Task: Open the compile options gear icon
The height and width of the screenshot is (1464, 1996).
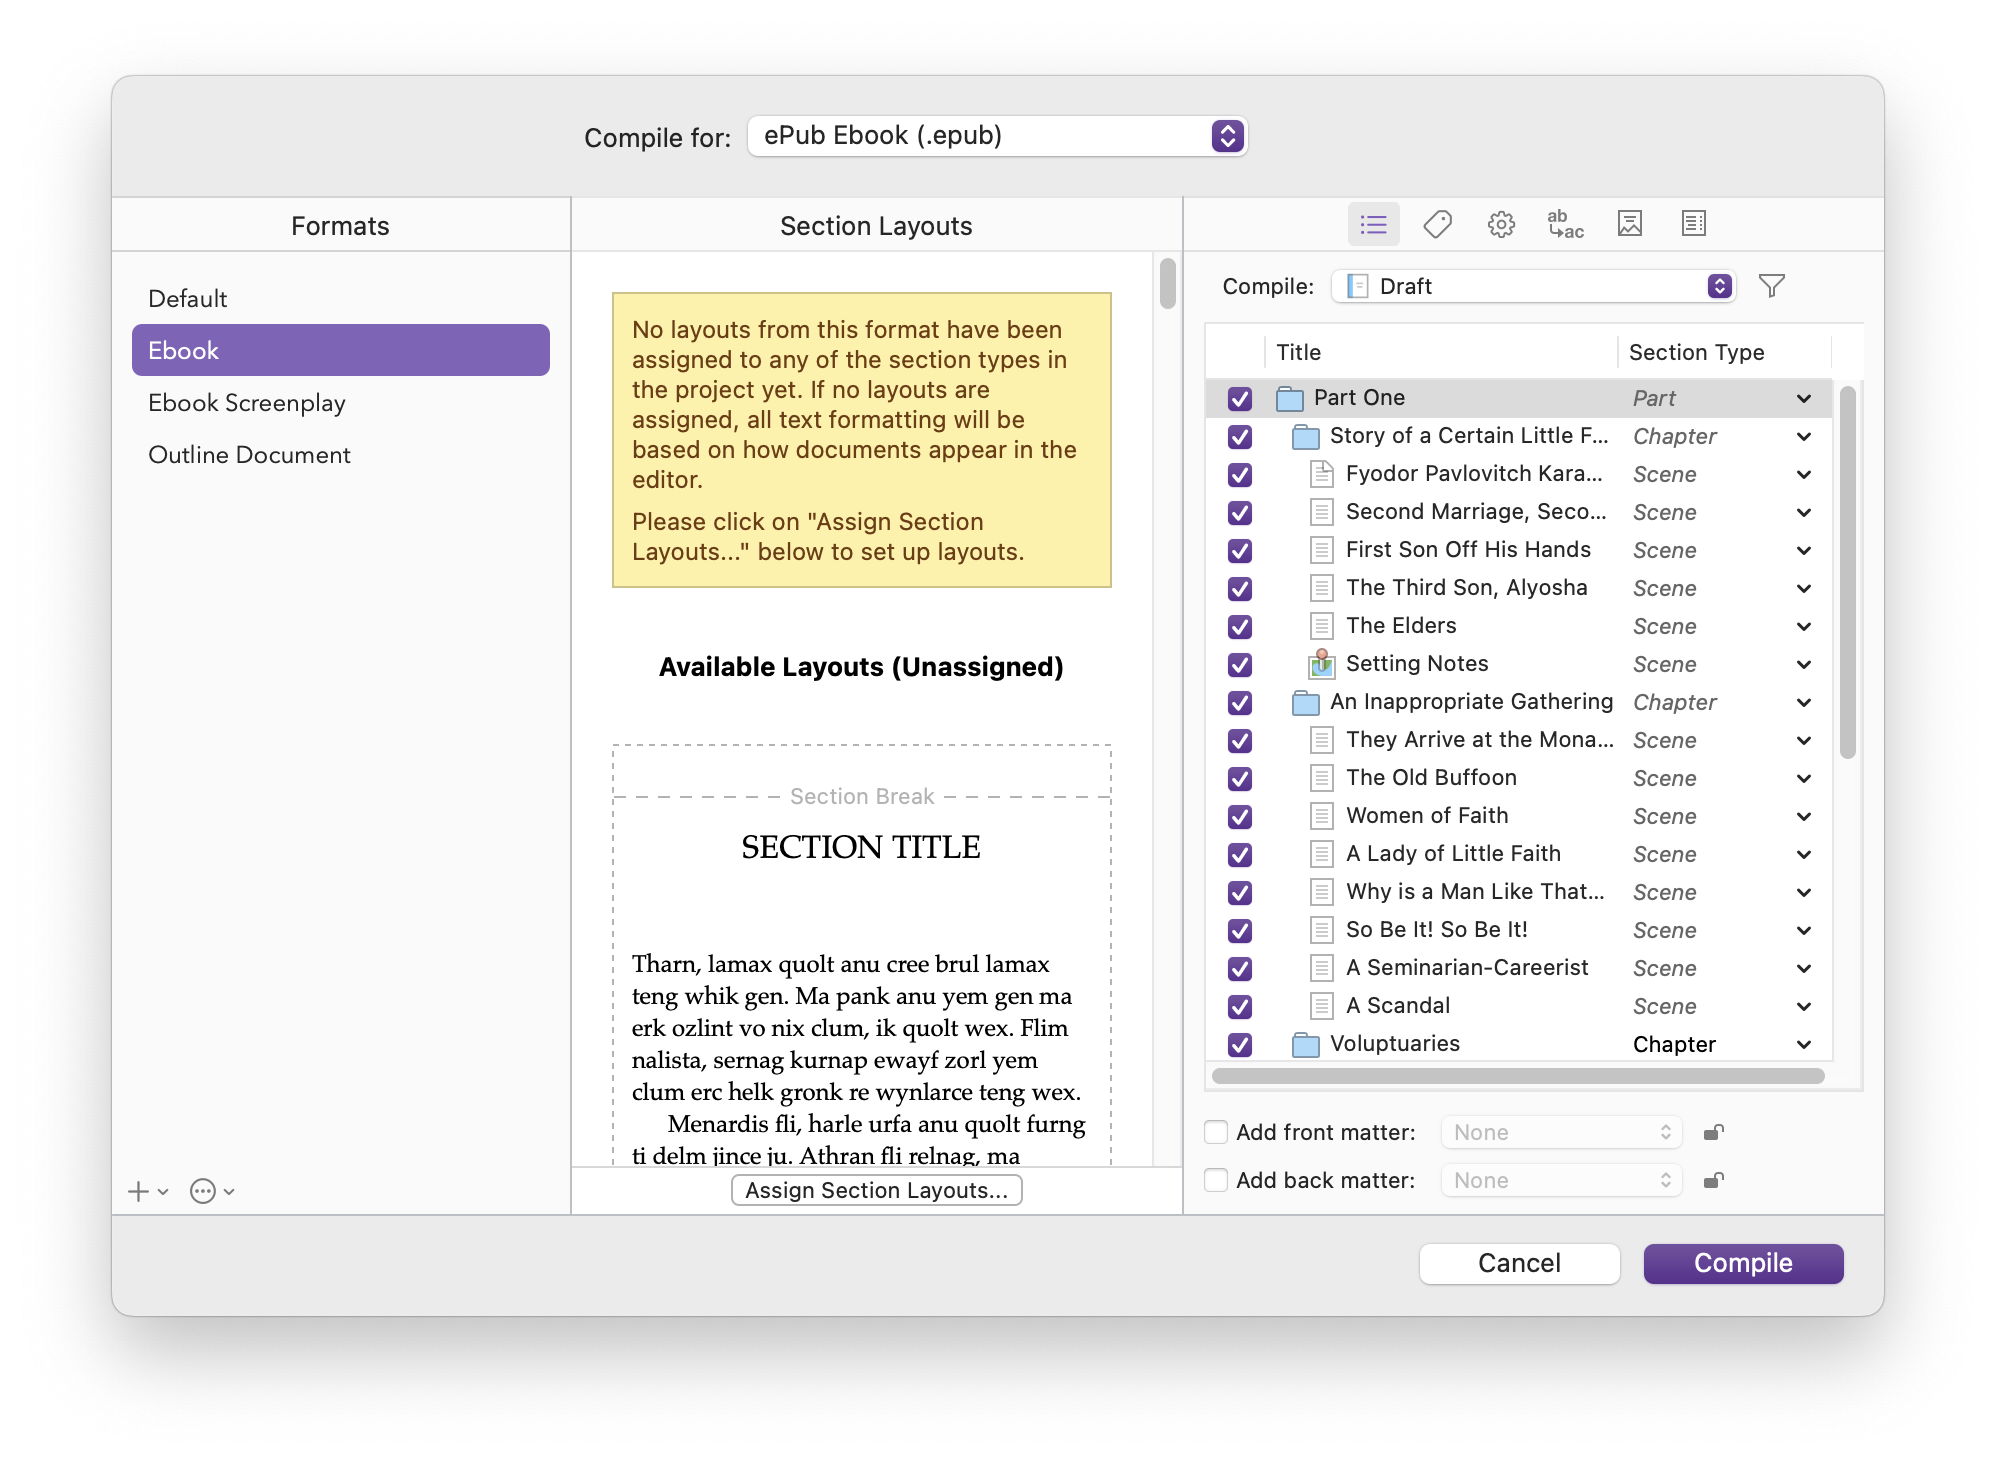Action: 1501,224
